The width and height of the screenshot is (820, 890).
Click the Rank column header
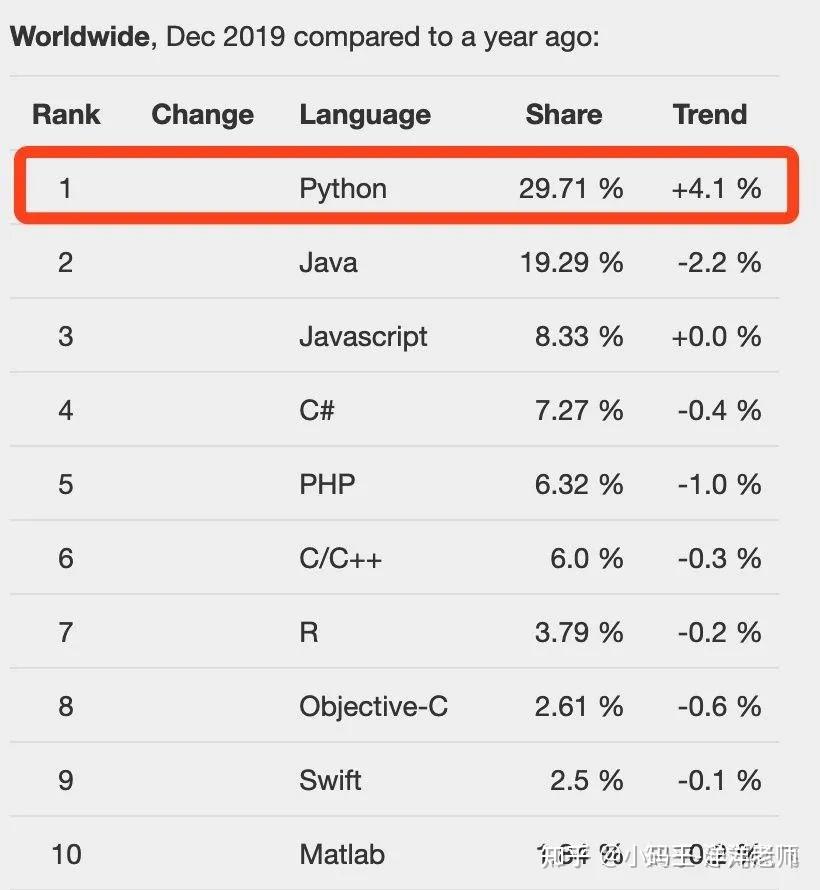pos(66,114)
